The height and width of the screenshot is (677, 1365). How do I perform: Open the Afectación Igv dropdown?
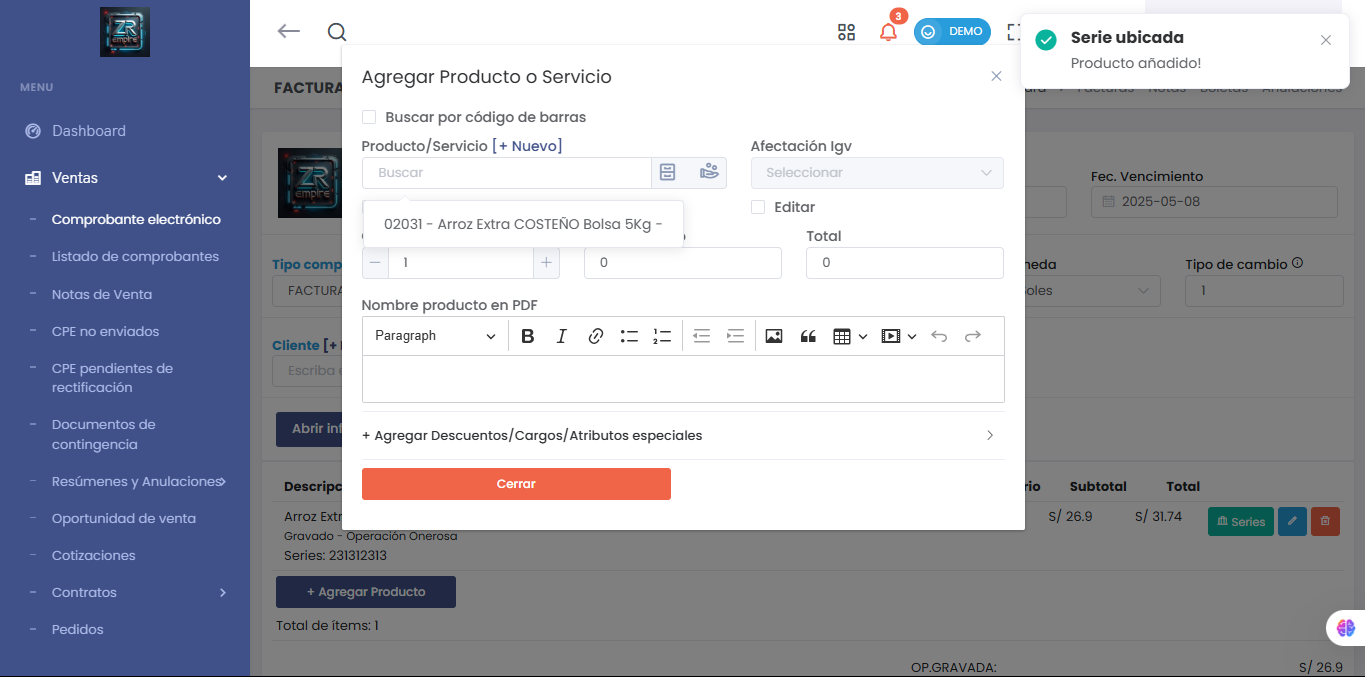coord(876,173)
